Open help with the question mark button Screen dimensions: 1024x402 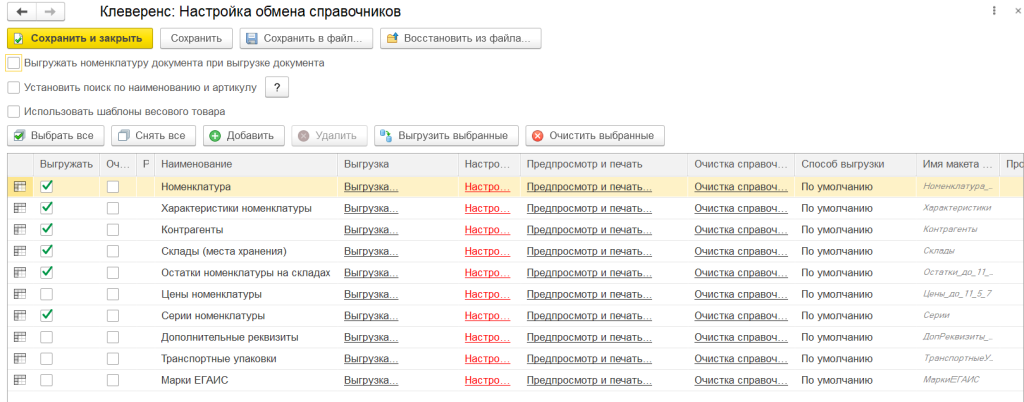pos(277,87)
